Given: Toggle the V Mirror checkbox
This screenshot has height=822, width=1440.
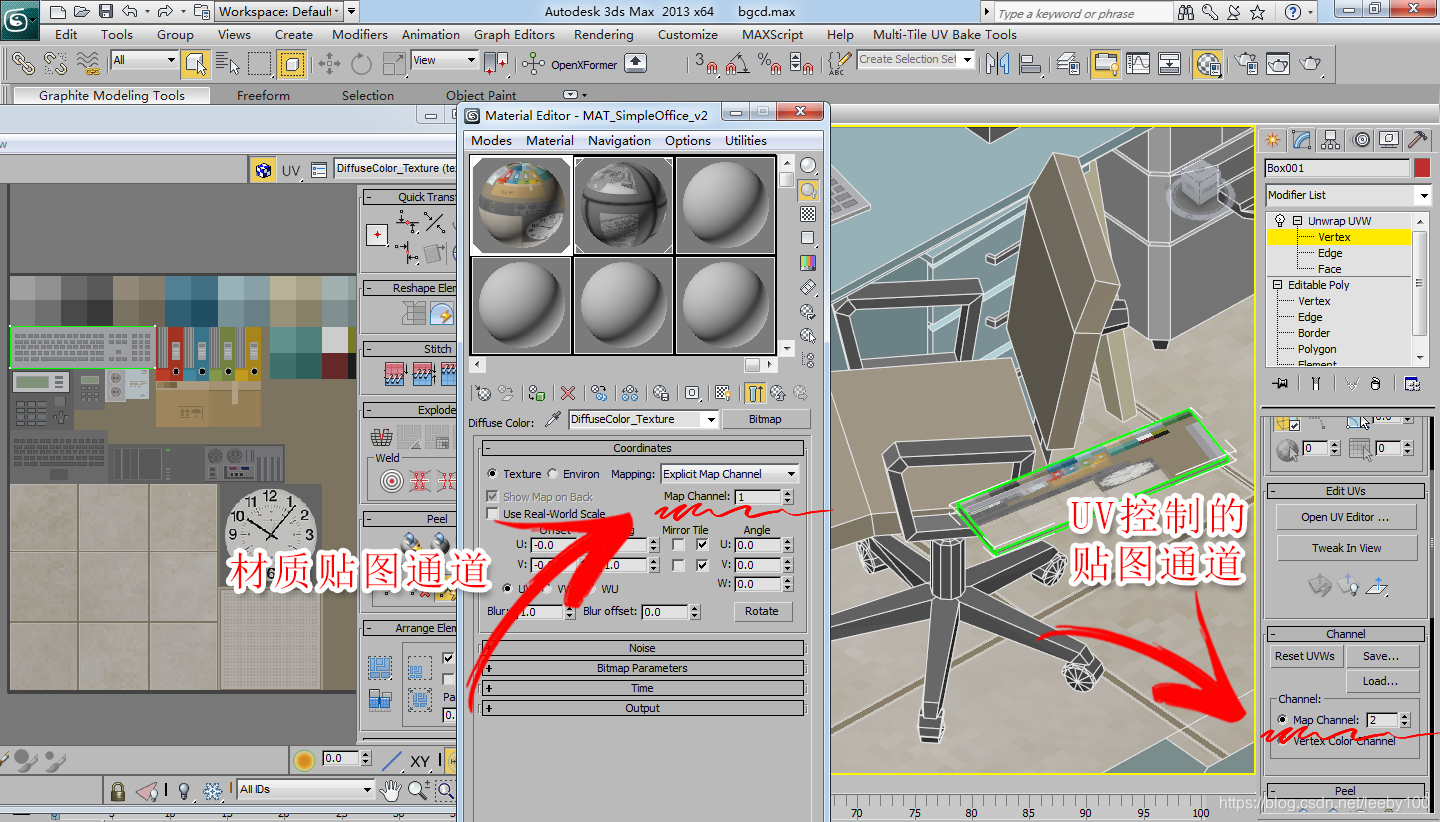Looking at the screenshot, I should click(678, 565).
